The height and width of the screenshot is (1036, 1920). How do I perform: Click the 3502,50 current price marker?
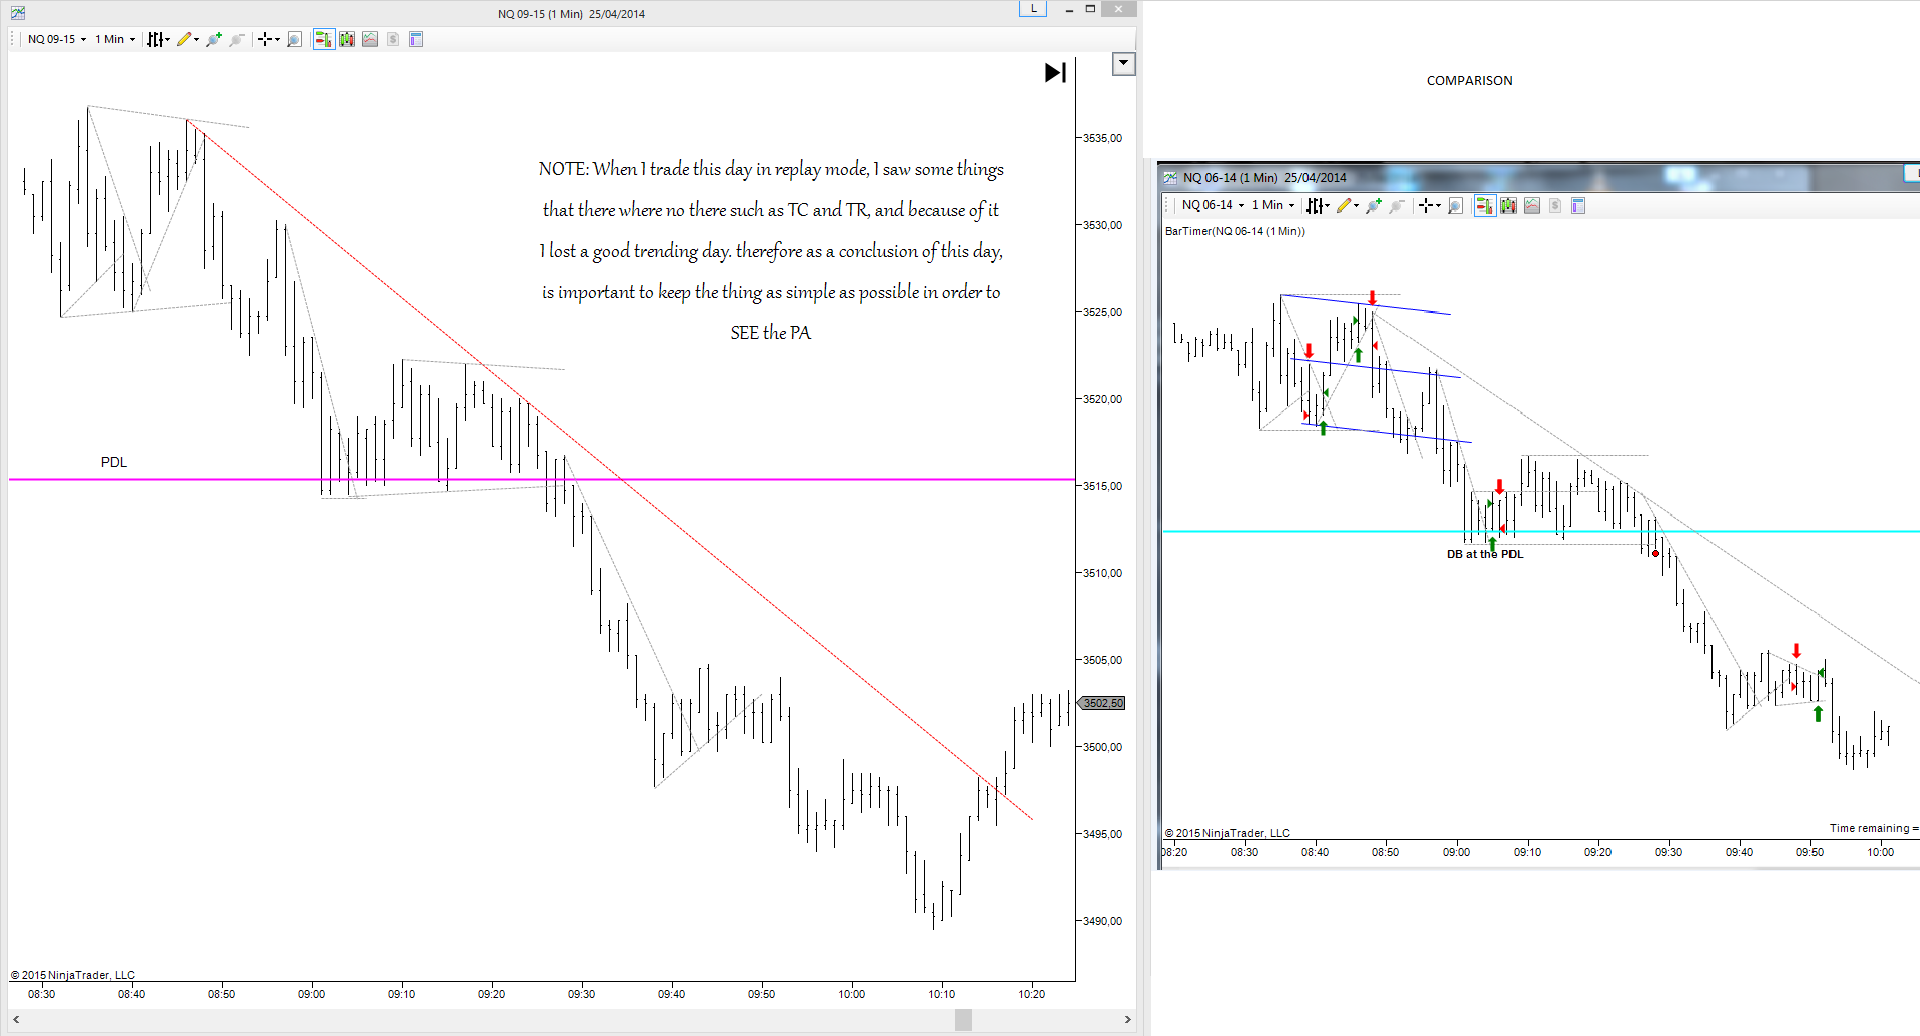[1102, 703]
